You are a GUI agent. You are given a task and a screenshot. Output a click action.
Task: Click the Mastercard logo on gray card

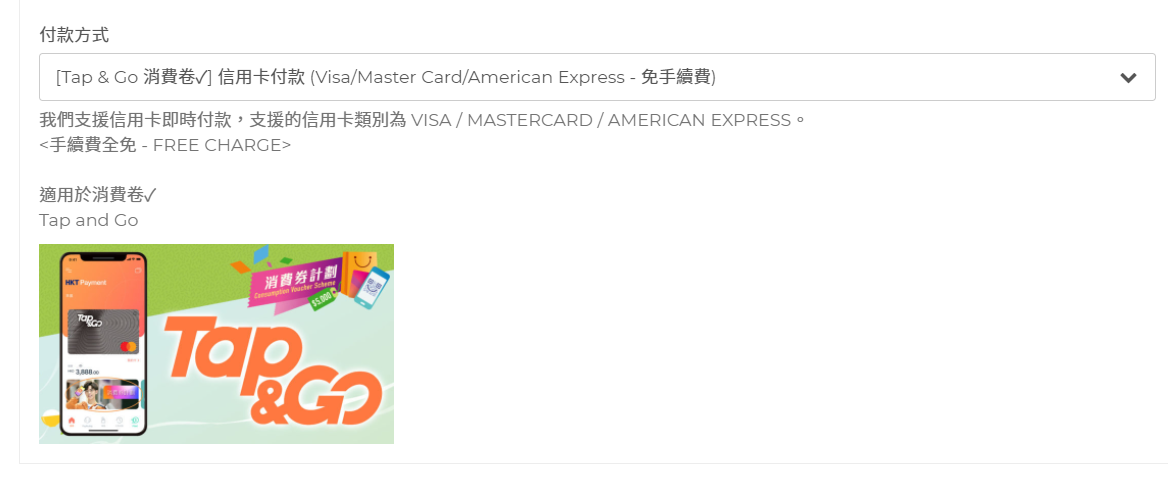tap(128, 347)
